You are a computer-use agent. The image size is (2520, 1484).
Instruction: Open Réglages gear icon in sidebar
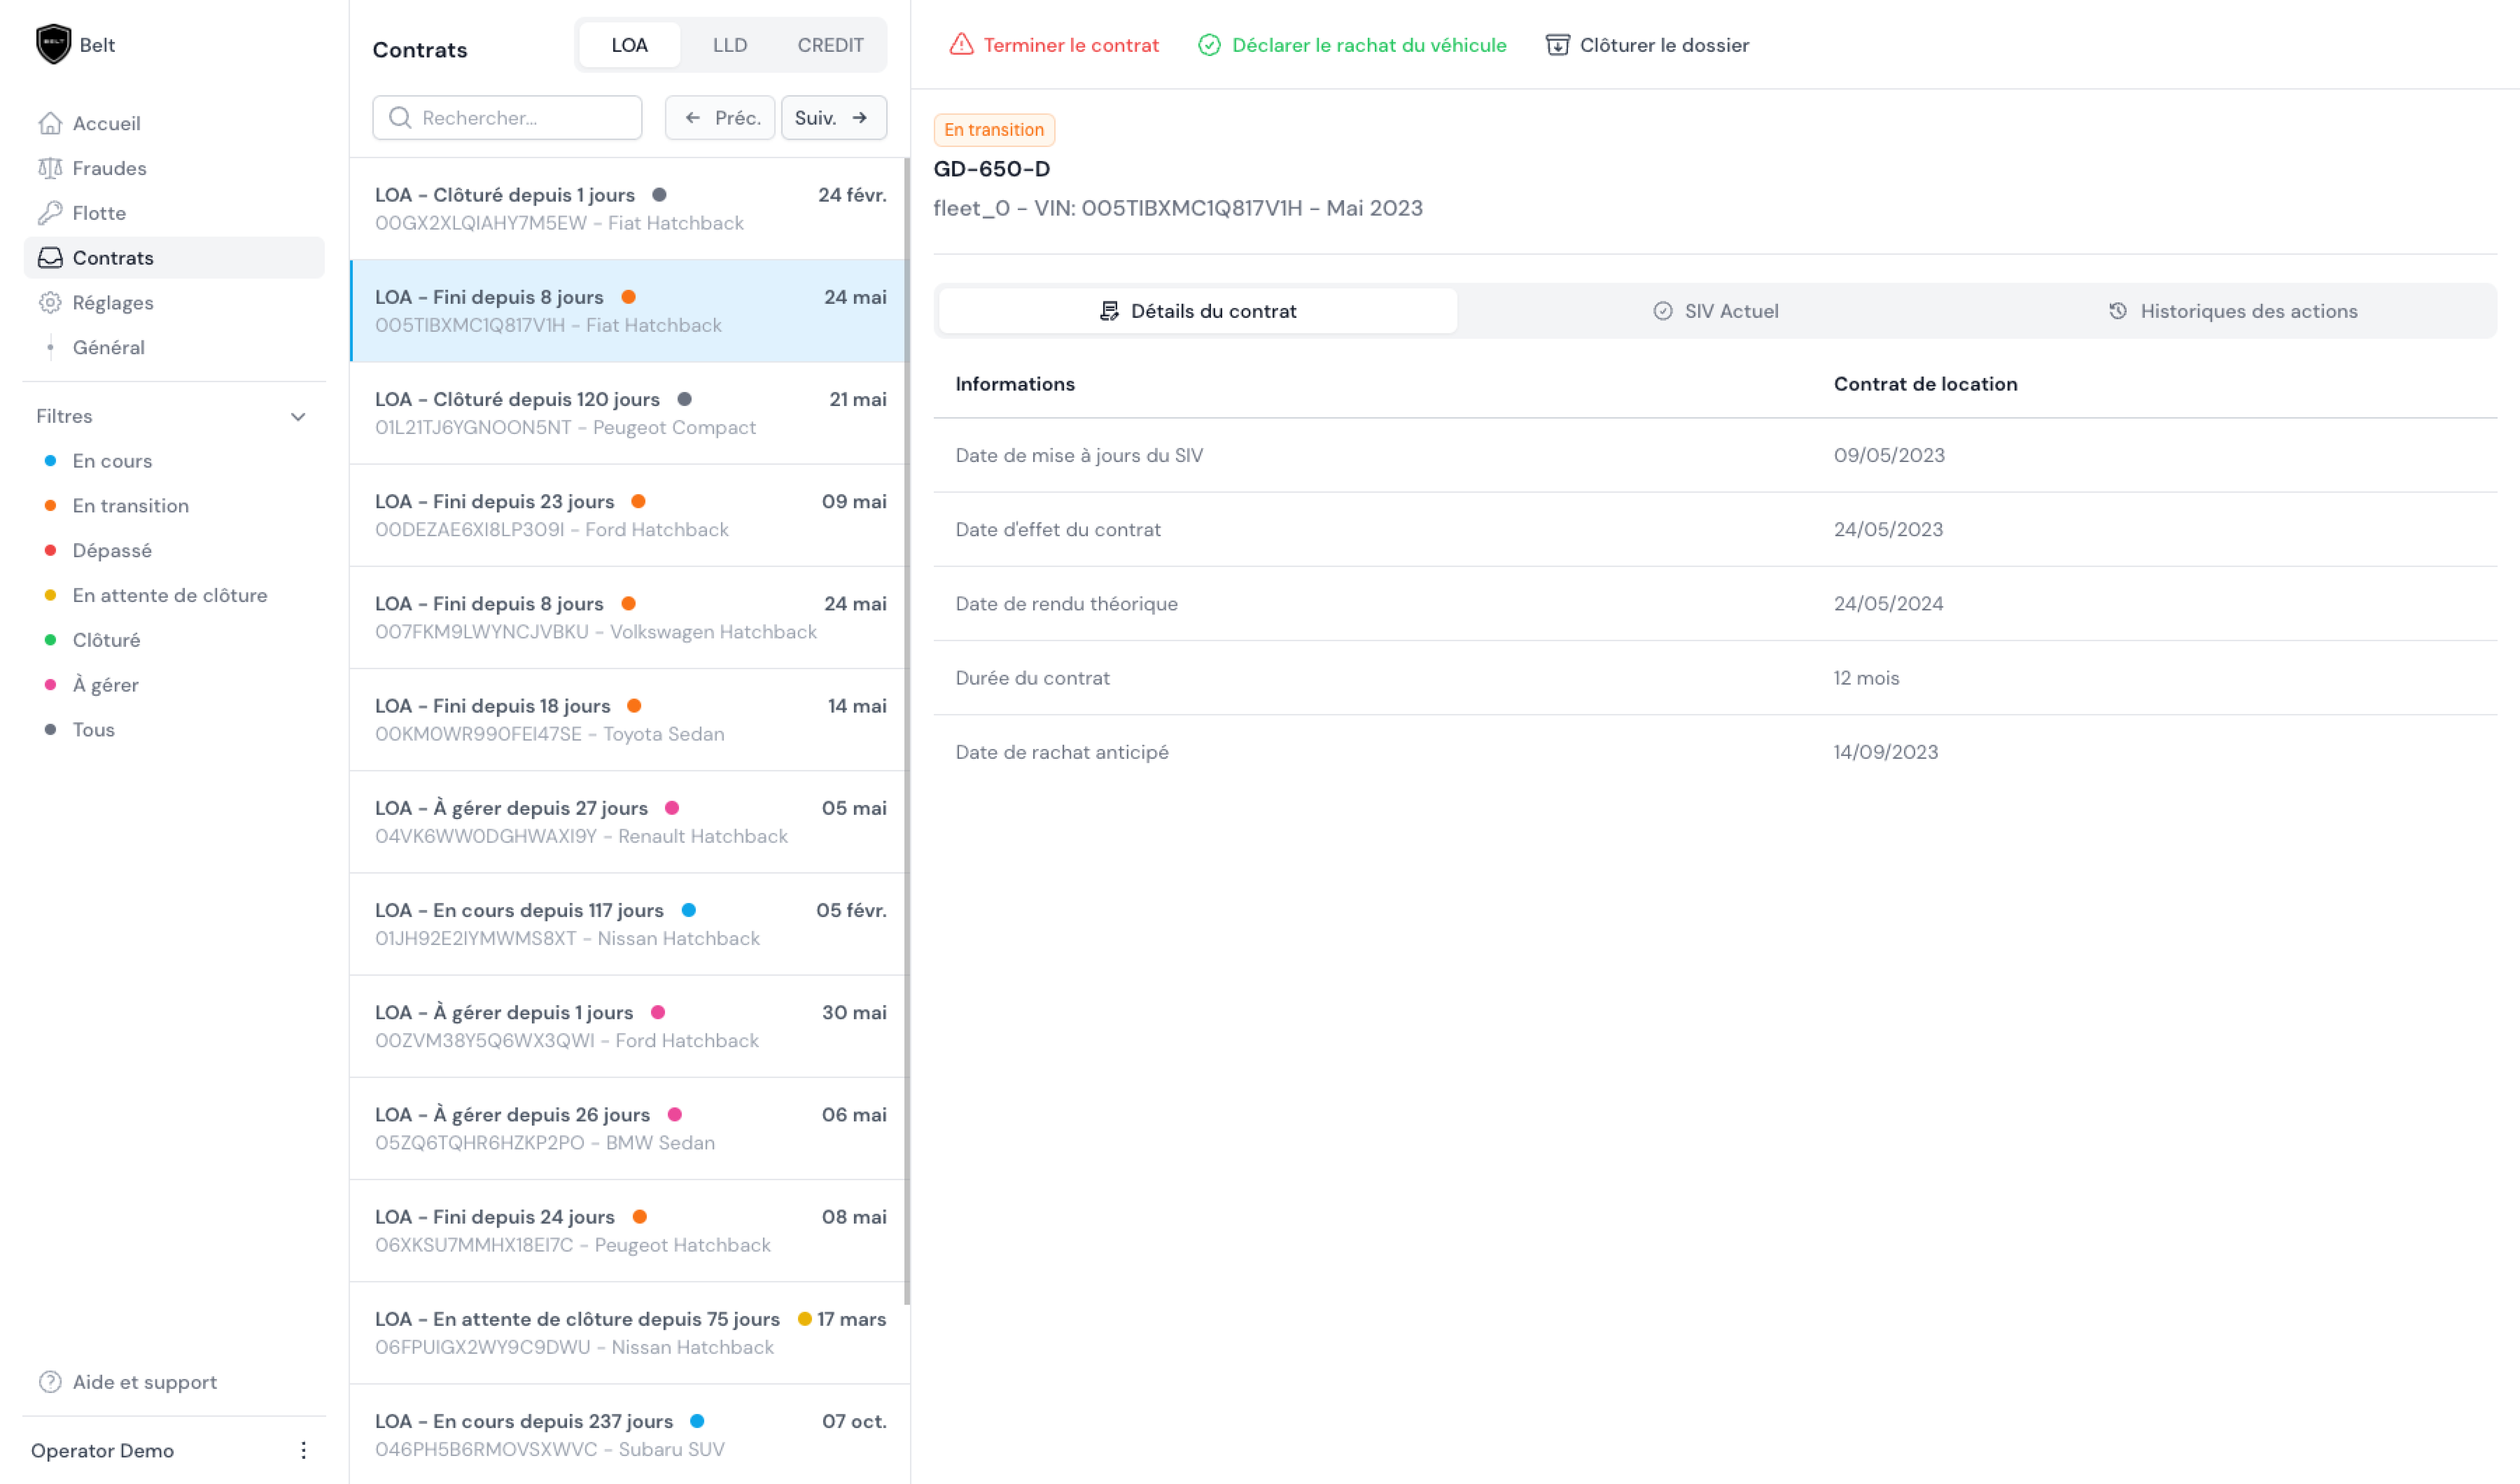pos(50,303)
